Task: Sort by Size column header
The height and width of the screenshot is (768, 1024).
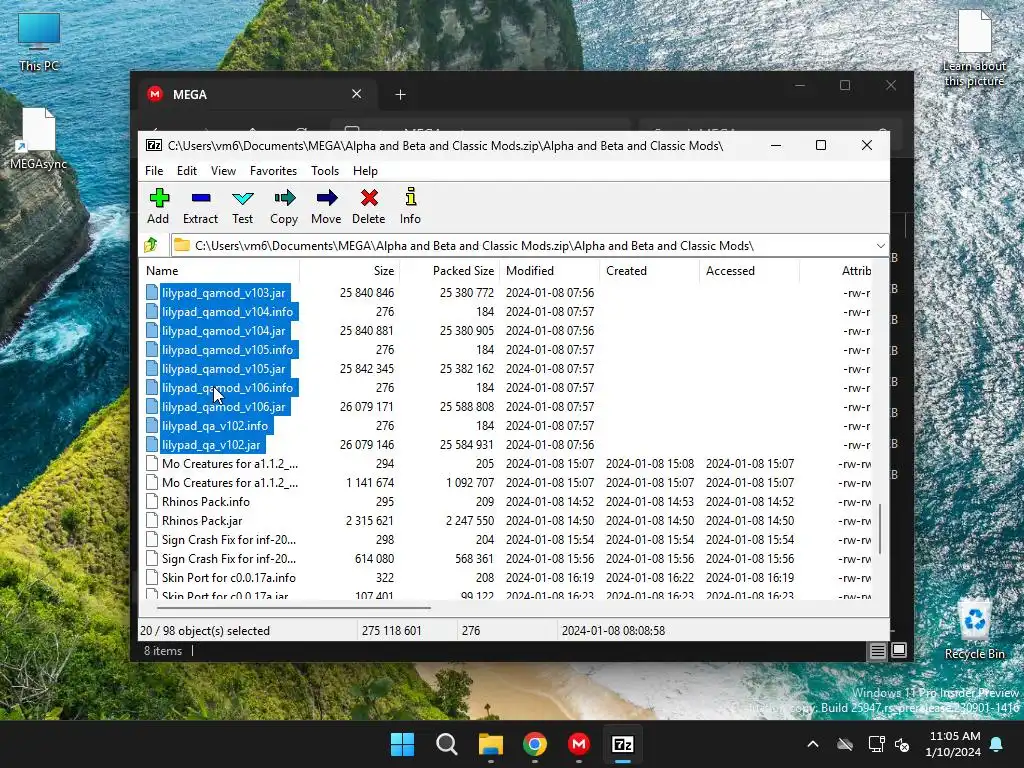Action: (x=349, y=270)
